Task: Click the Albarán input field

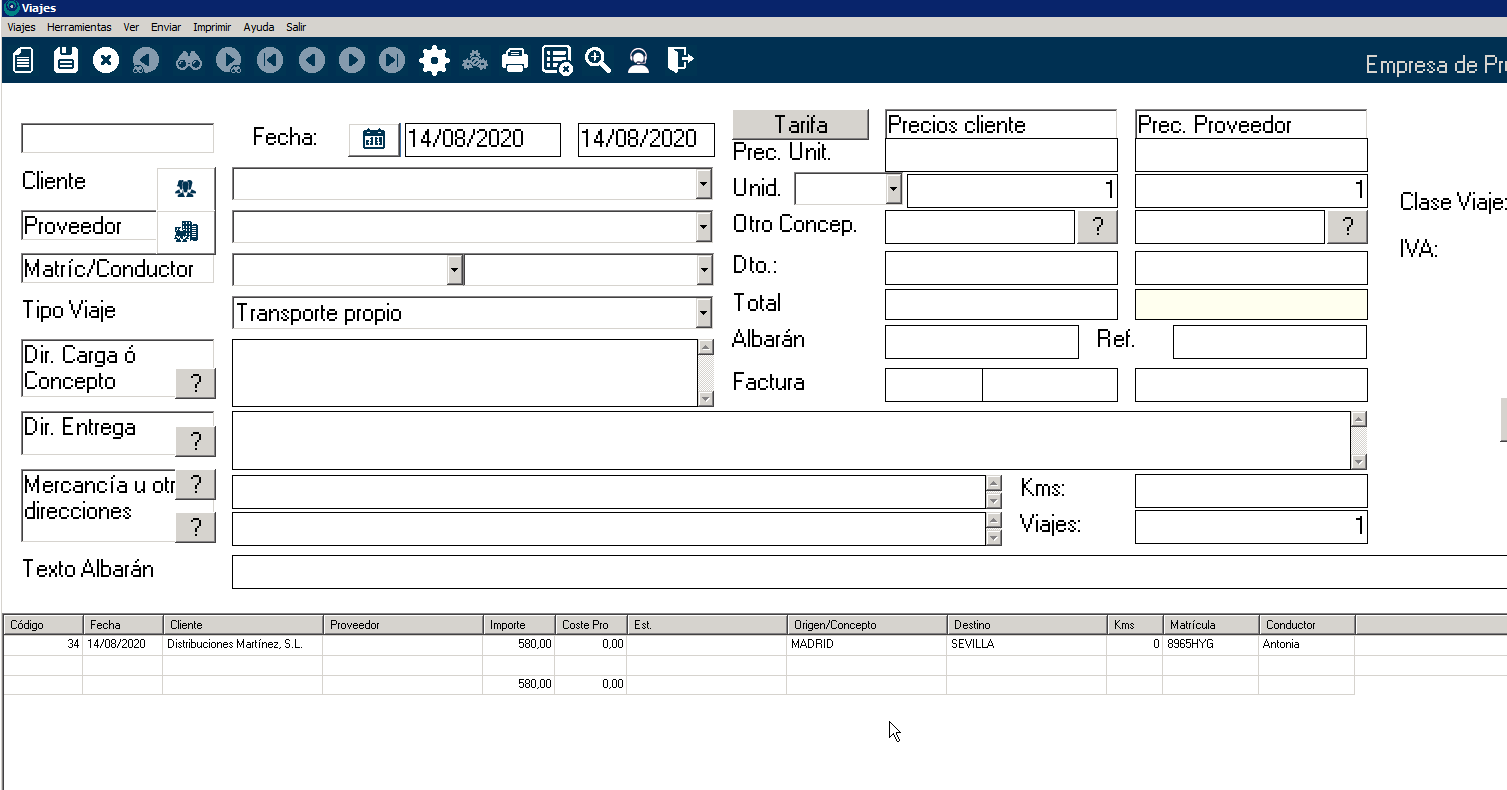Action: coord(981,342)
